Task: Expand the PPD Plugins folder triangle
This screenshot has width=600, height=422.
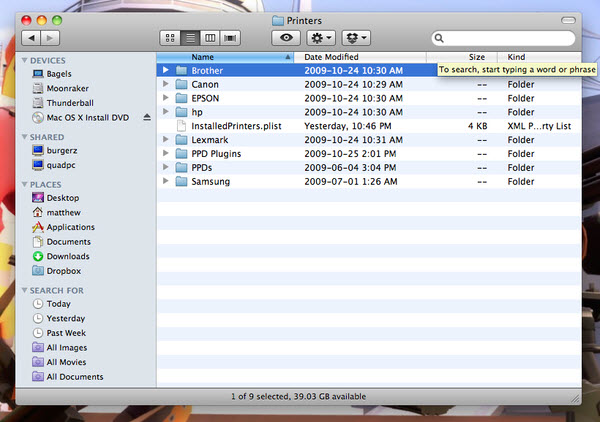Action: [x=166, y=153]
